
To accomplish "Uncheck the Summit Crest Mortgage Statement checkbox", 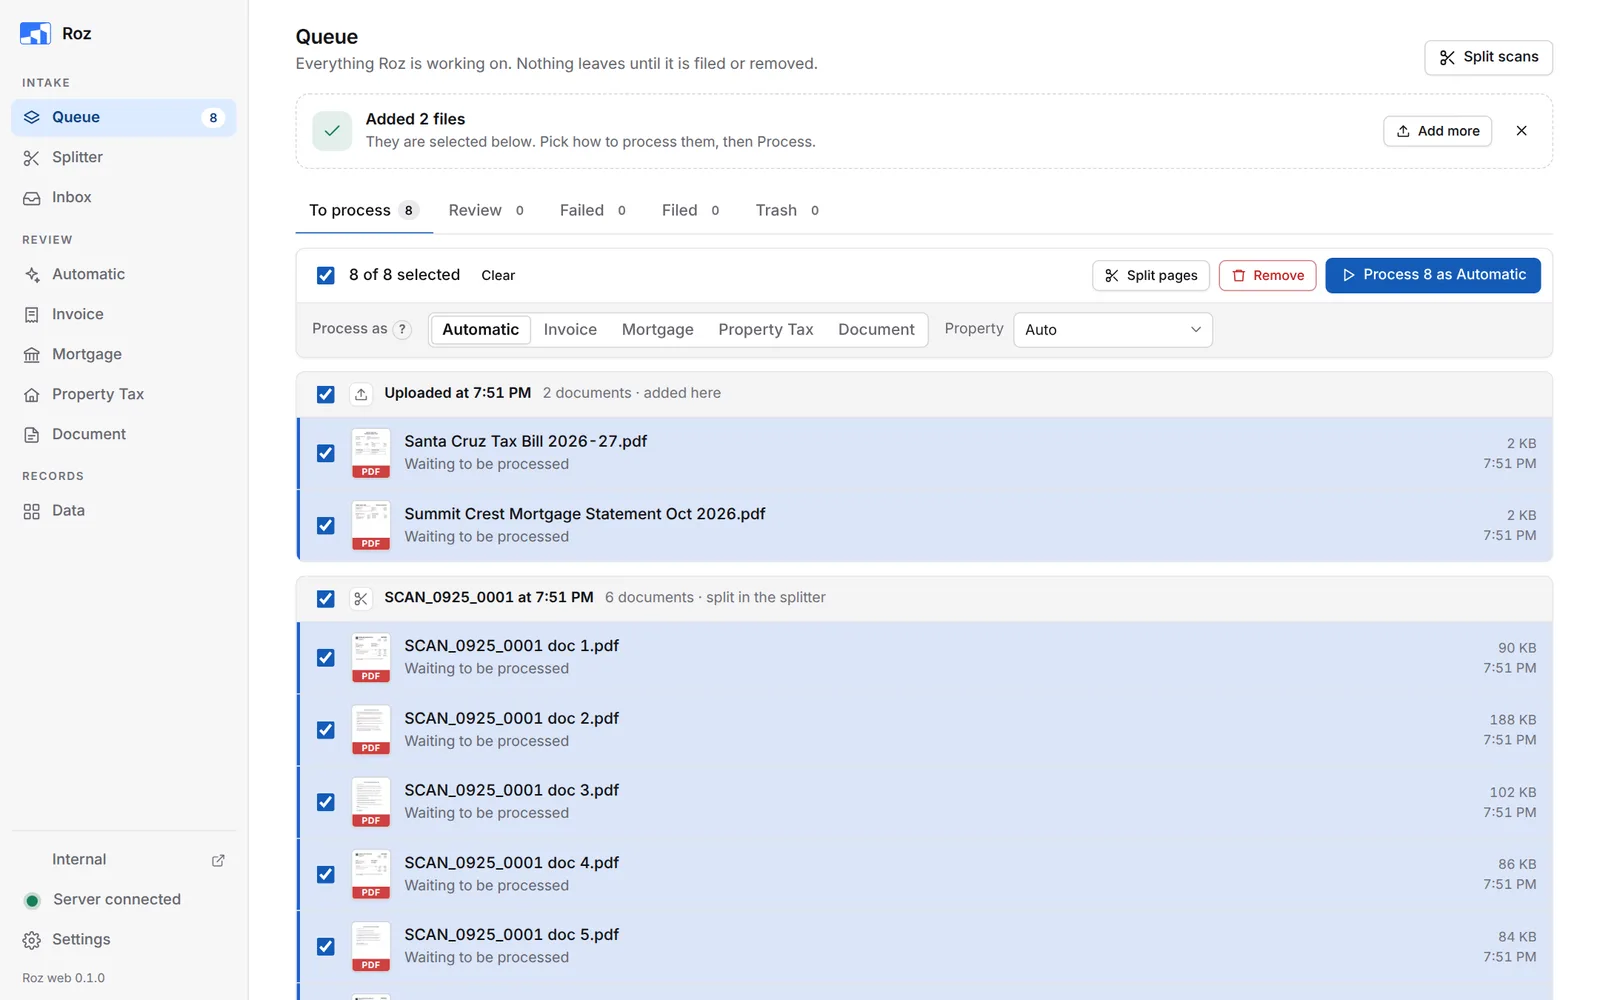I will (325, 525).
